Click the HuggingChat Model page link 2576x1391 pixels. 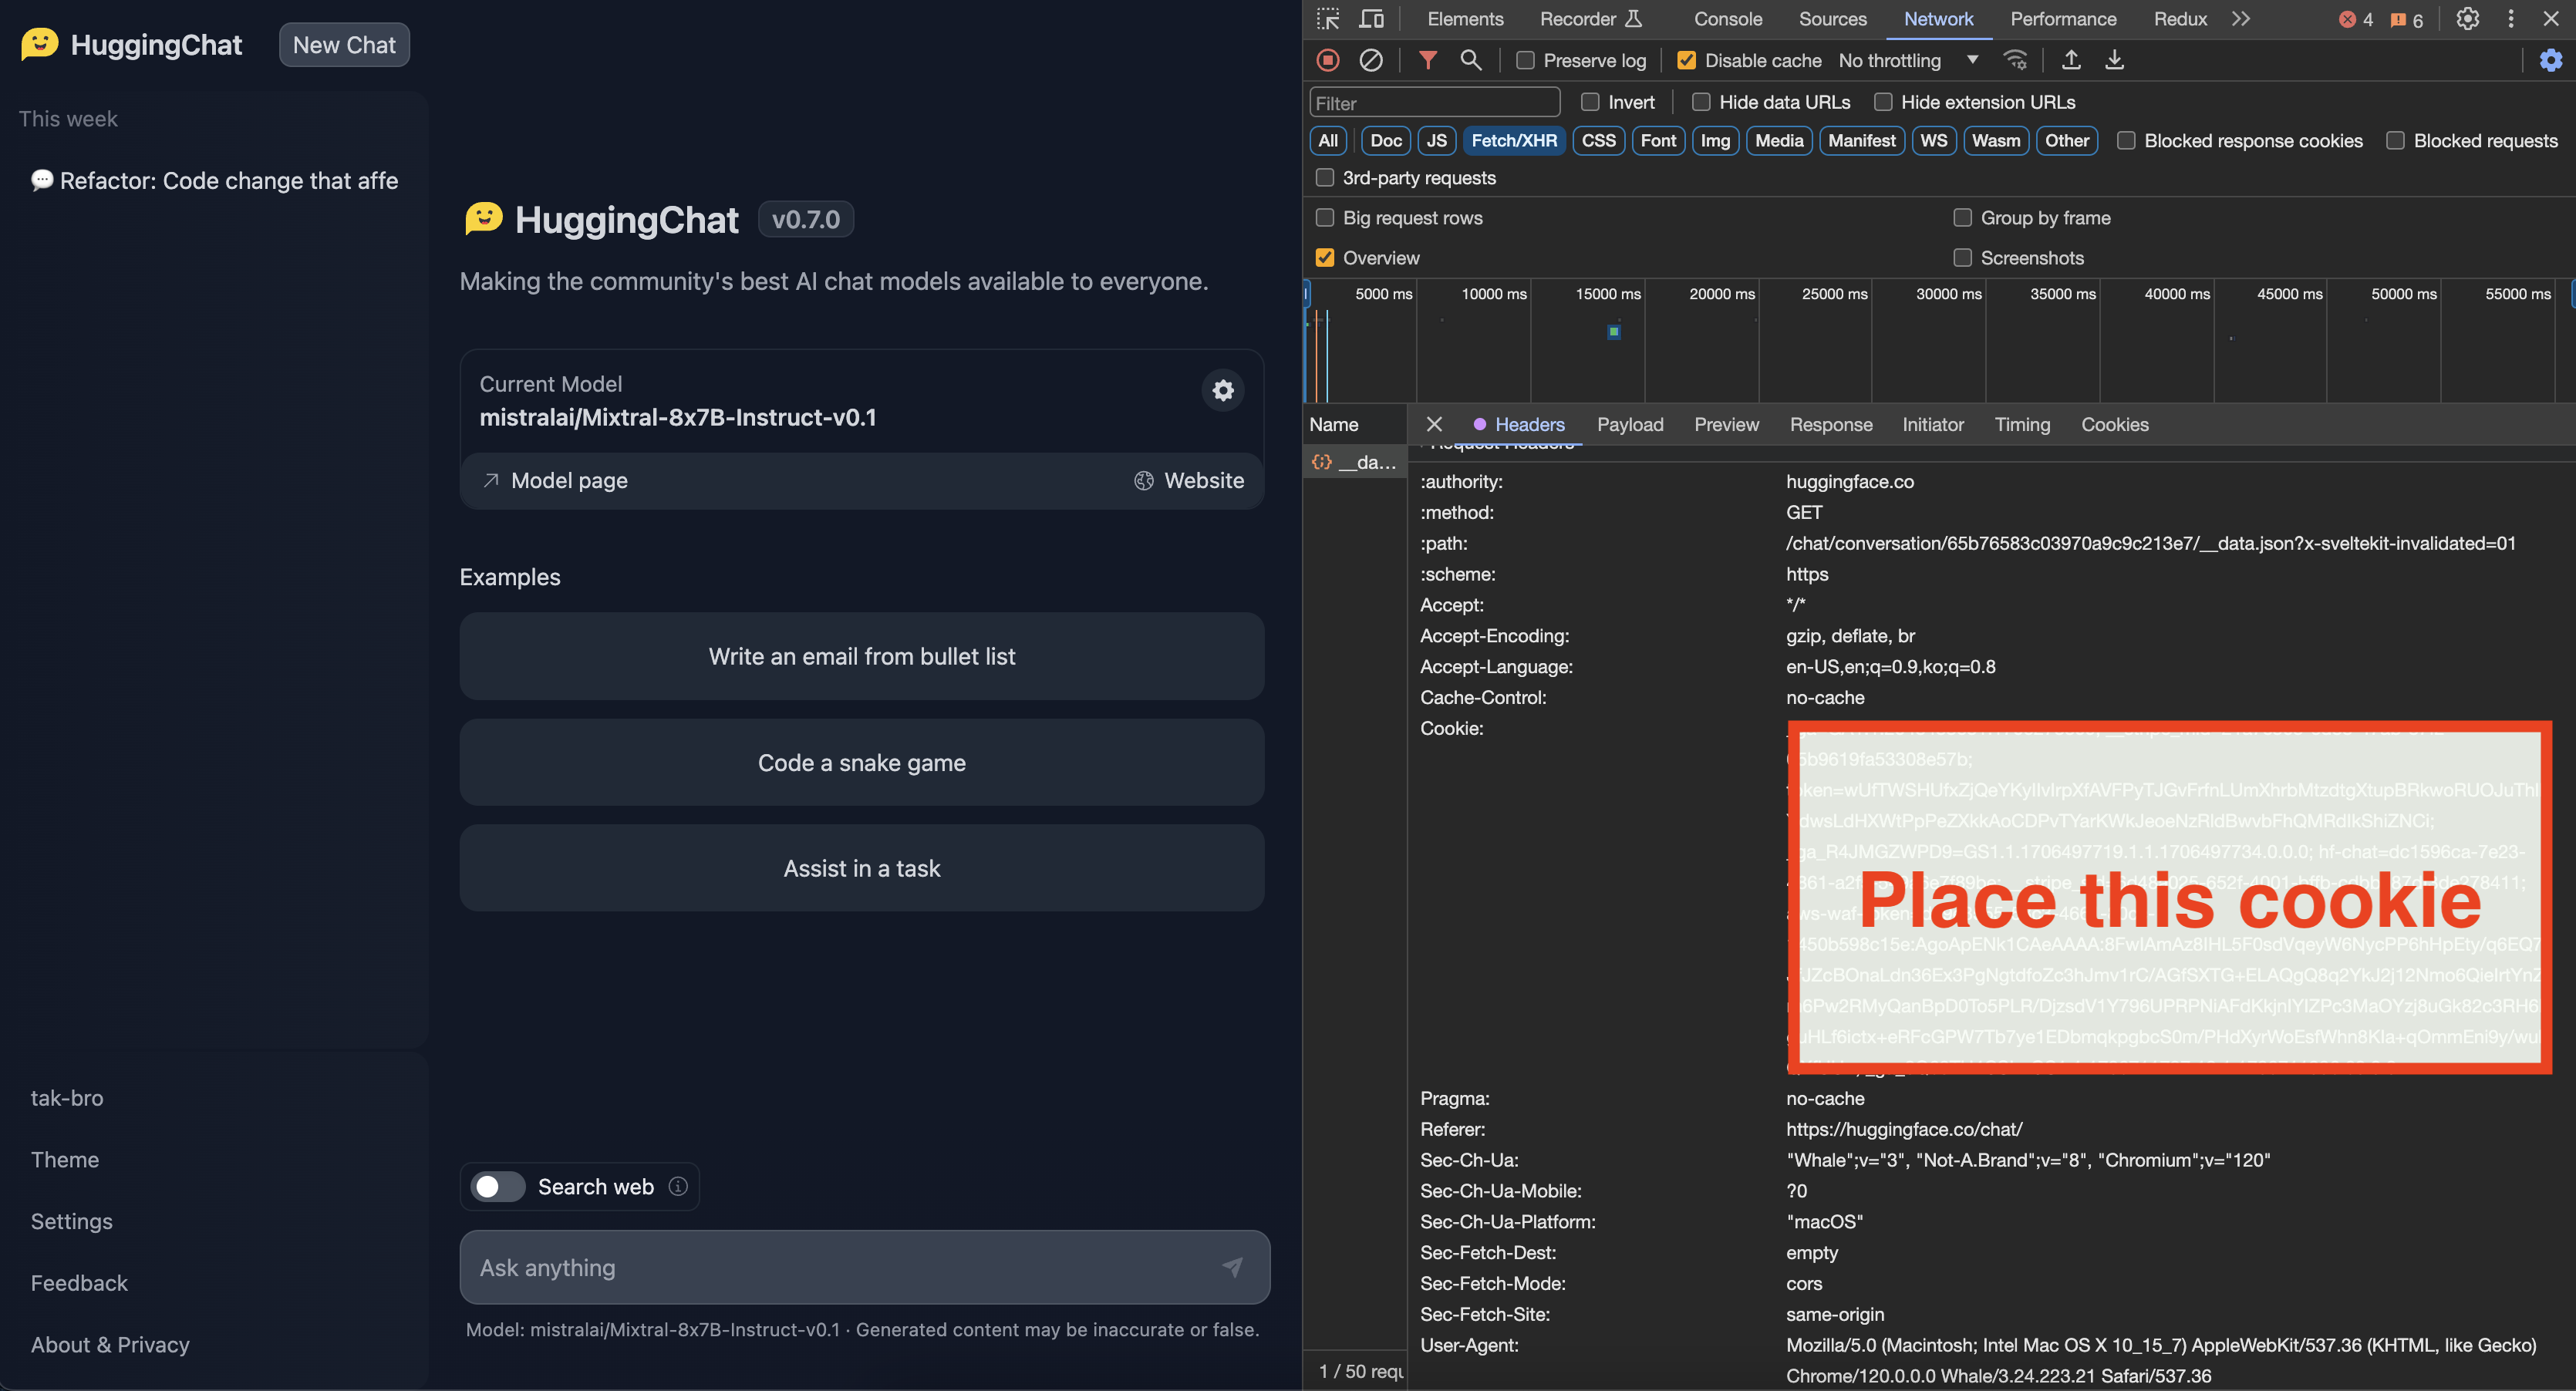(x=553, y=480)
